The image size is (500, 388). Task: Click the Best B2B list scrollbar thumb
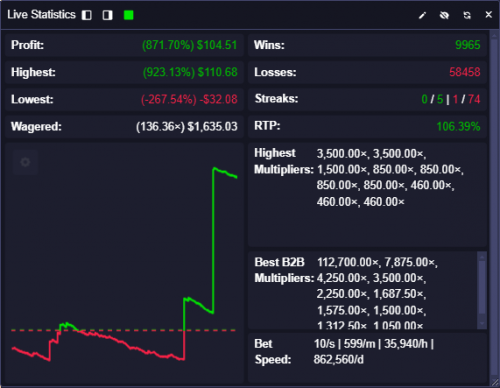(482, 287)
